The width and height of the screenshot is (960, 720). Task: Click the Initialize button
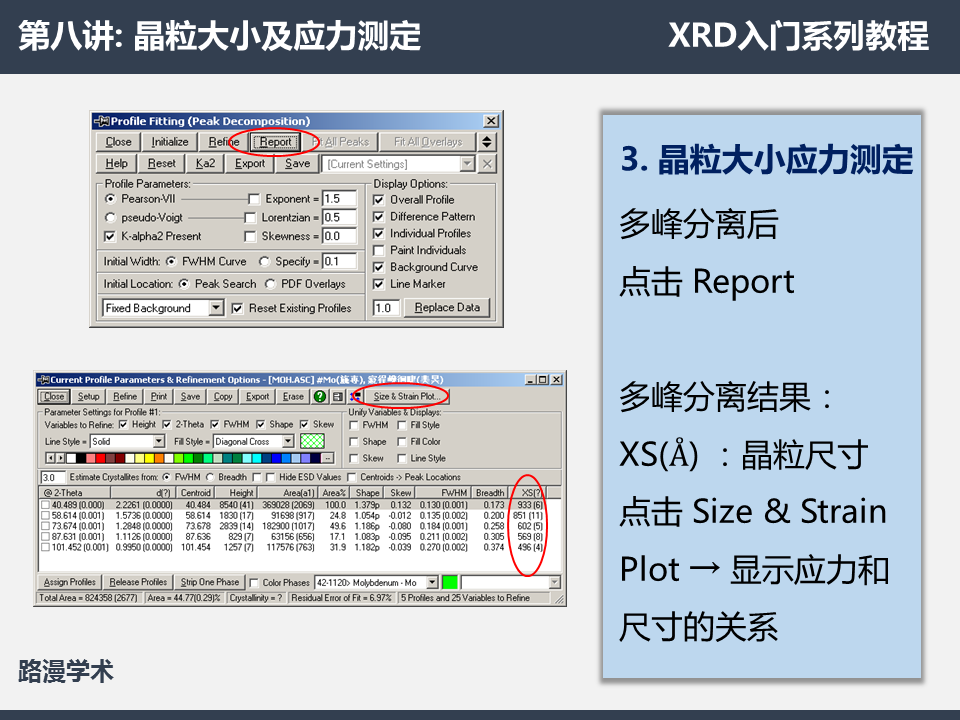coord(170,141)
